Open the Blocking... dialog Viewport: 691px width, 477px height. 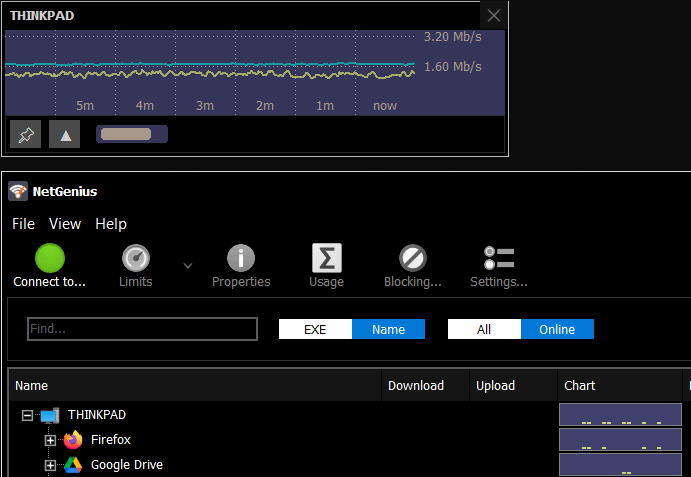[412, 266]
